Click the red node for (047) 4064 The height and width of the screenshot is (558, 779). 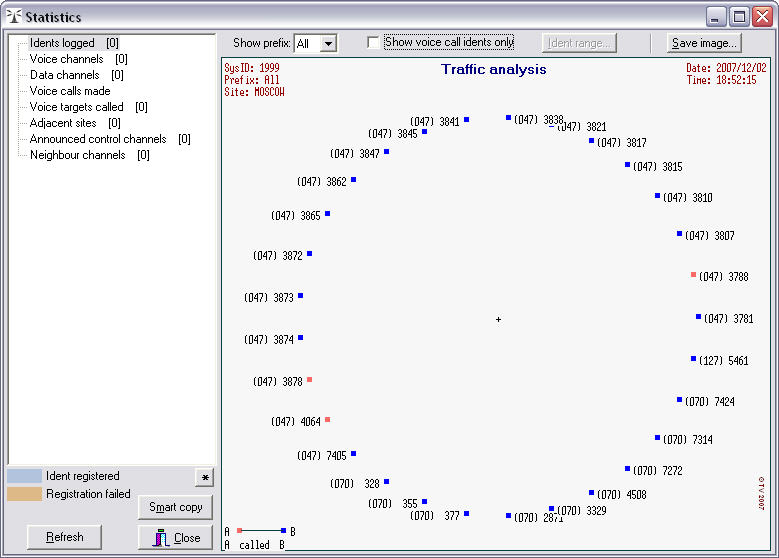[x=327, y=420]
